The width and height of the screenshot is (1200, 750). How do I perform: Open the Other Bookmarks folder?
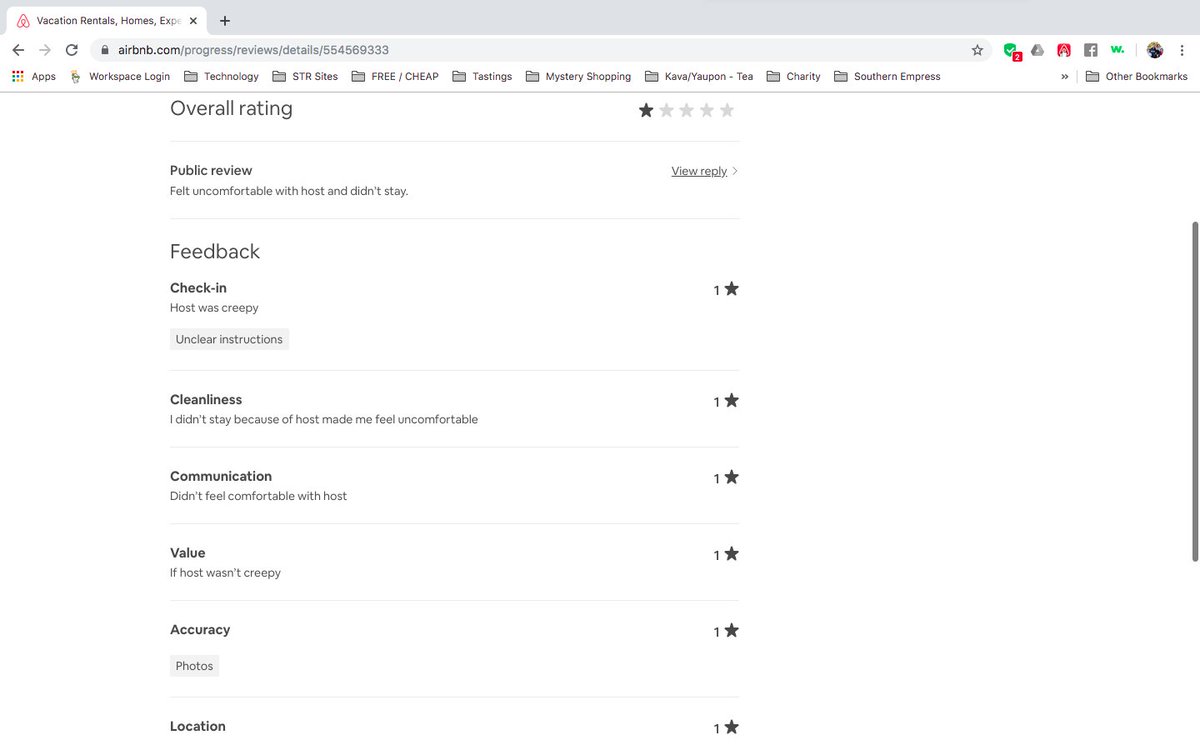click(1137, 76)
